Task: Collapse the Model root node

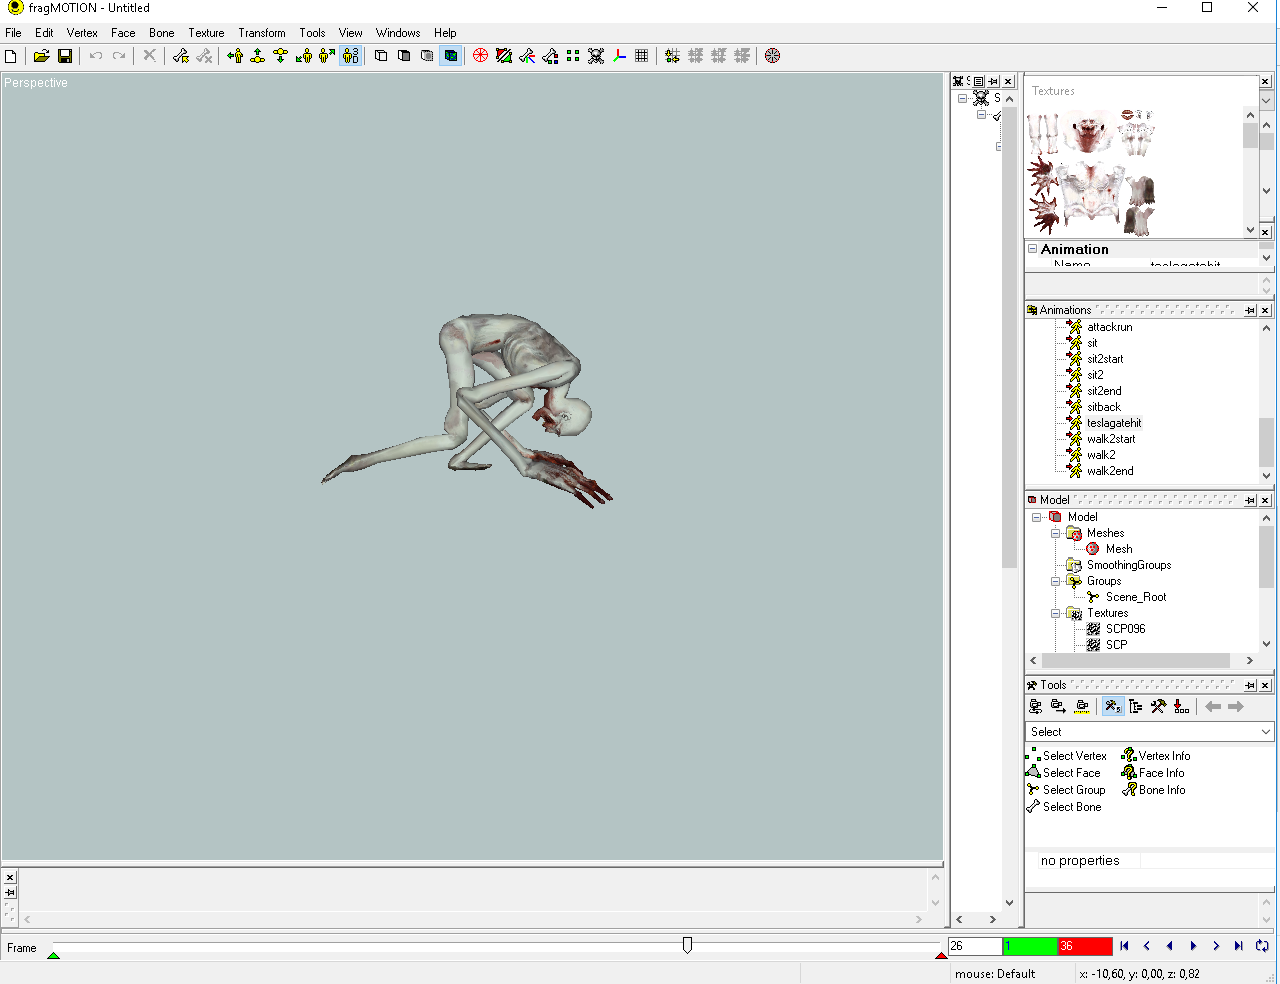Action: (1036, 517)
